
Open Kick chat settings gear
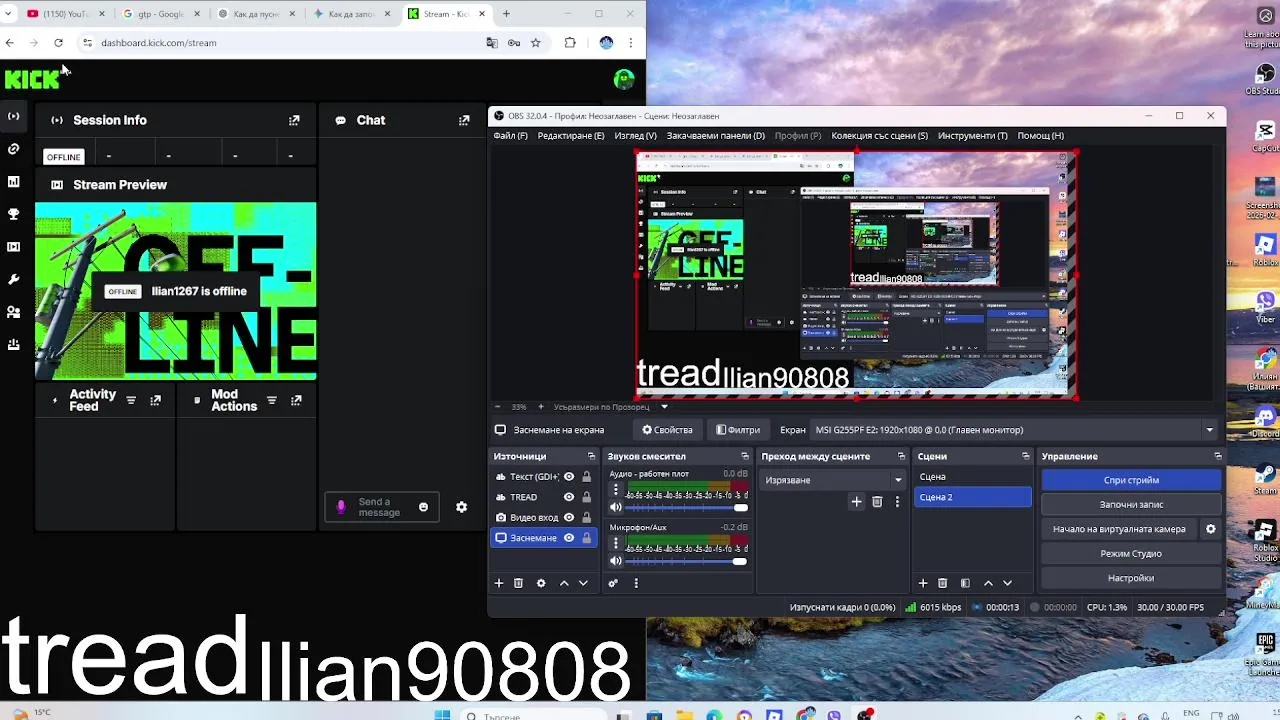(461, 507)
